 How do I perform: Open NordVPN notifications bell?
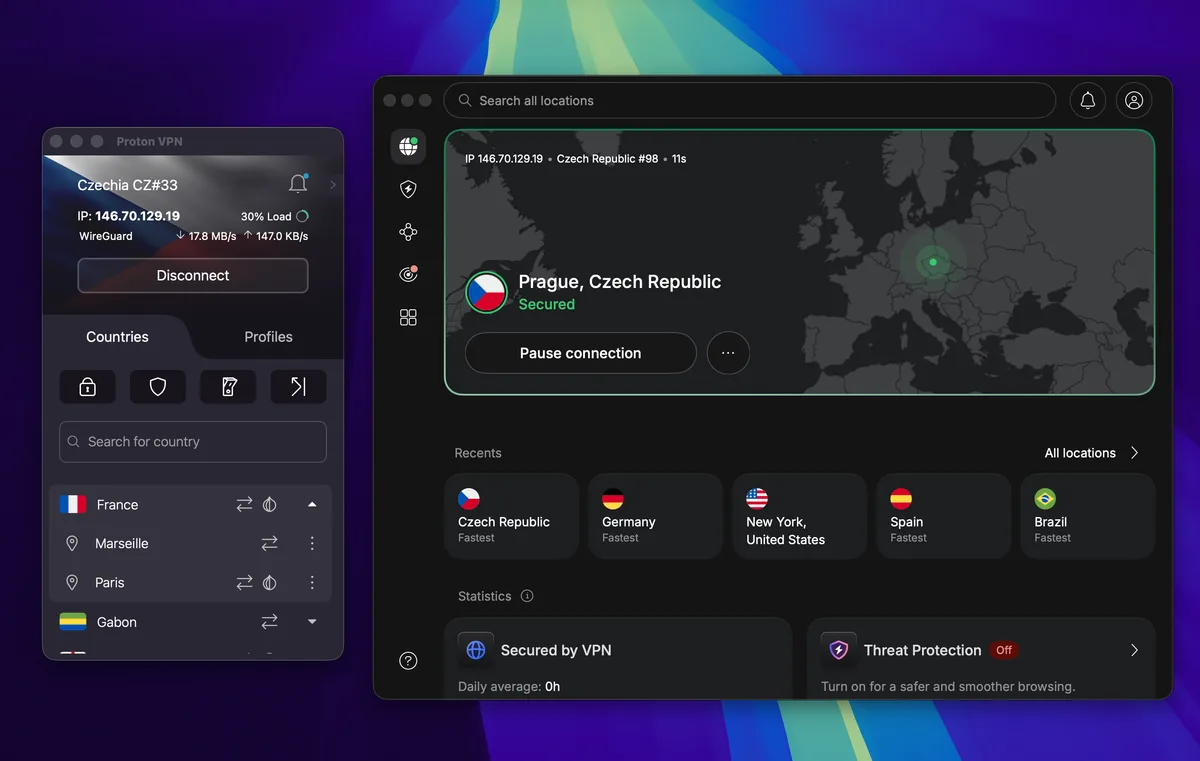1088,100
